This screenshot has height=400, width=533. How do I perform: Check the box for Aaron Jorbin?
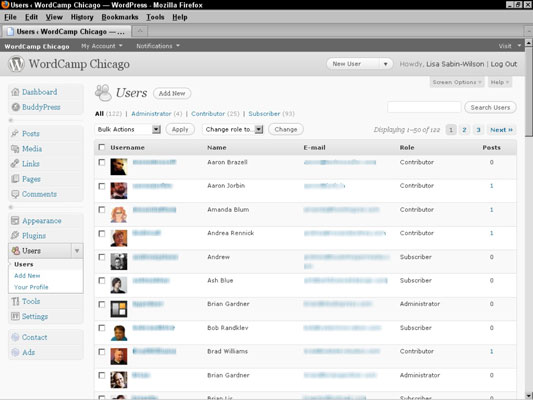pyautogui.click(x=101, y=186)
